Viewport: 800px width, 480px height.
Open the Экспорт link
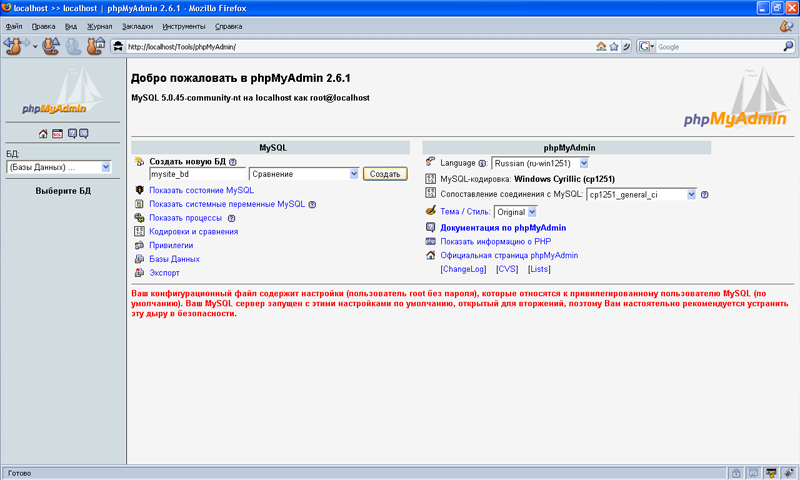click(x=164, y=273)
